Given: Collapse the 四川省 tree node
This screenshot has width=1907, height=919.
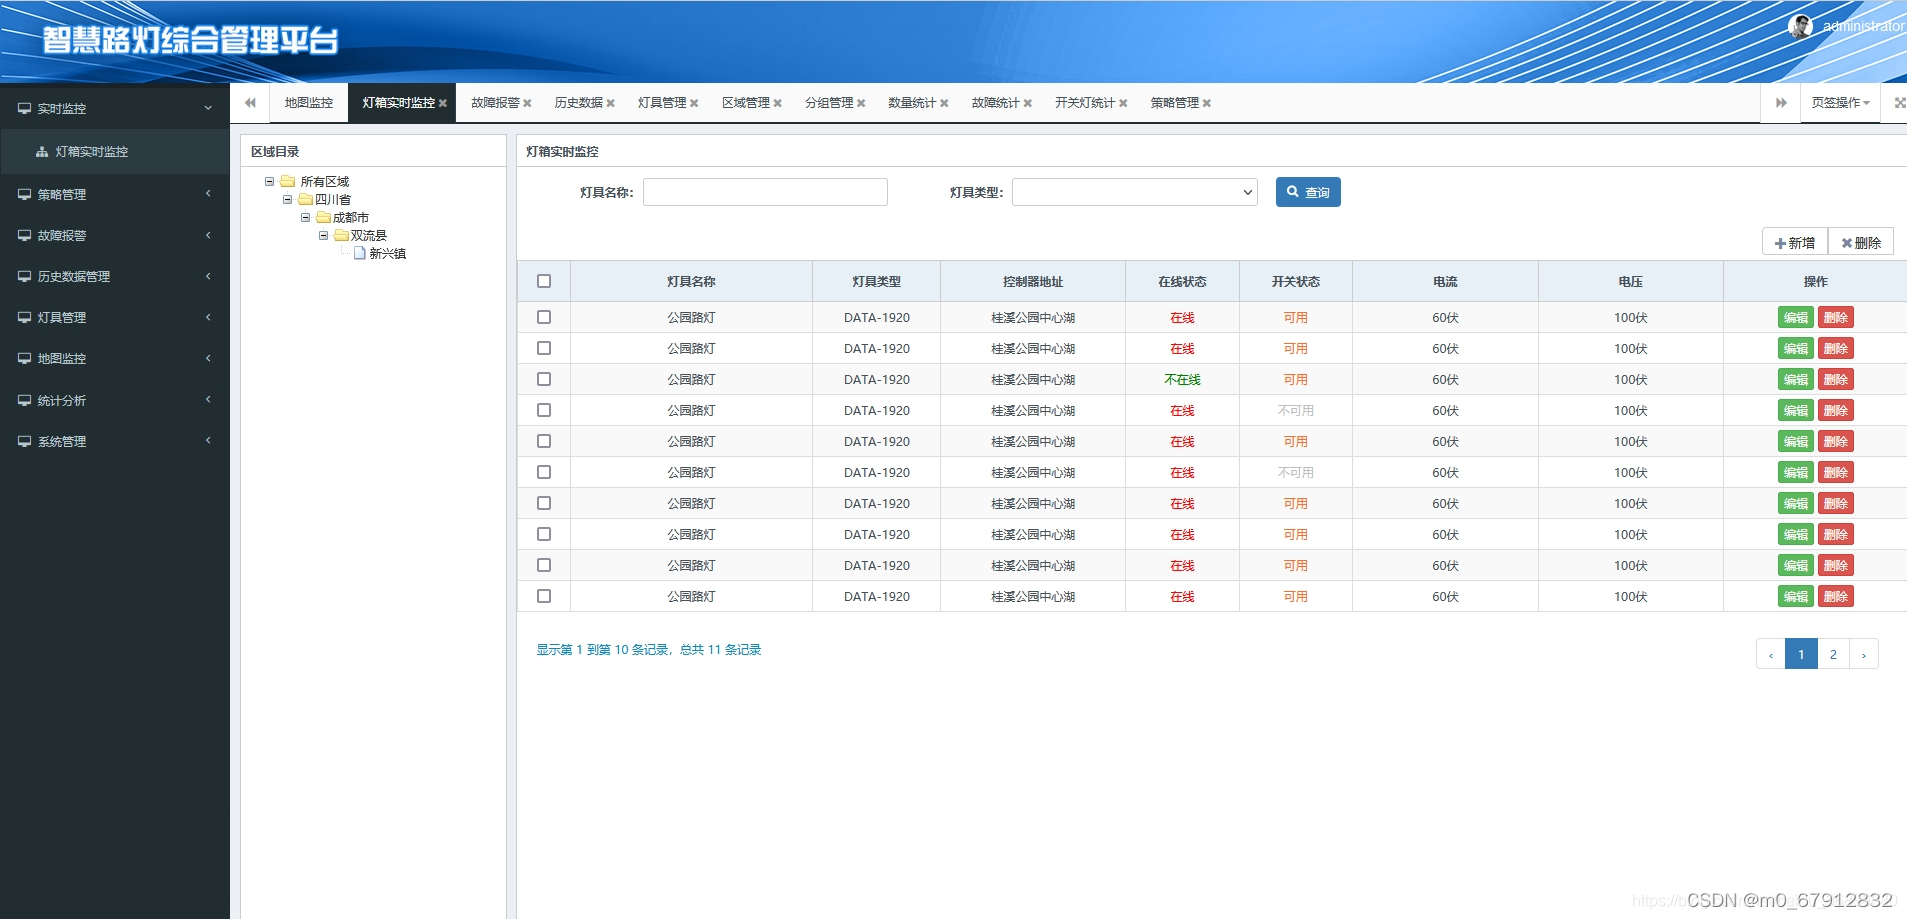Looking at the screenshot, I should tap(288, 199).
